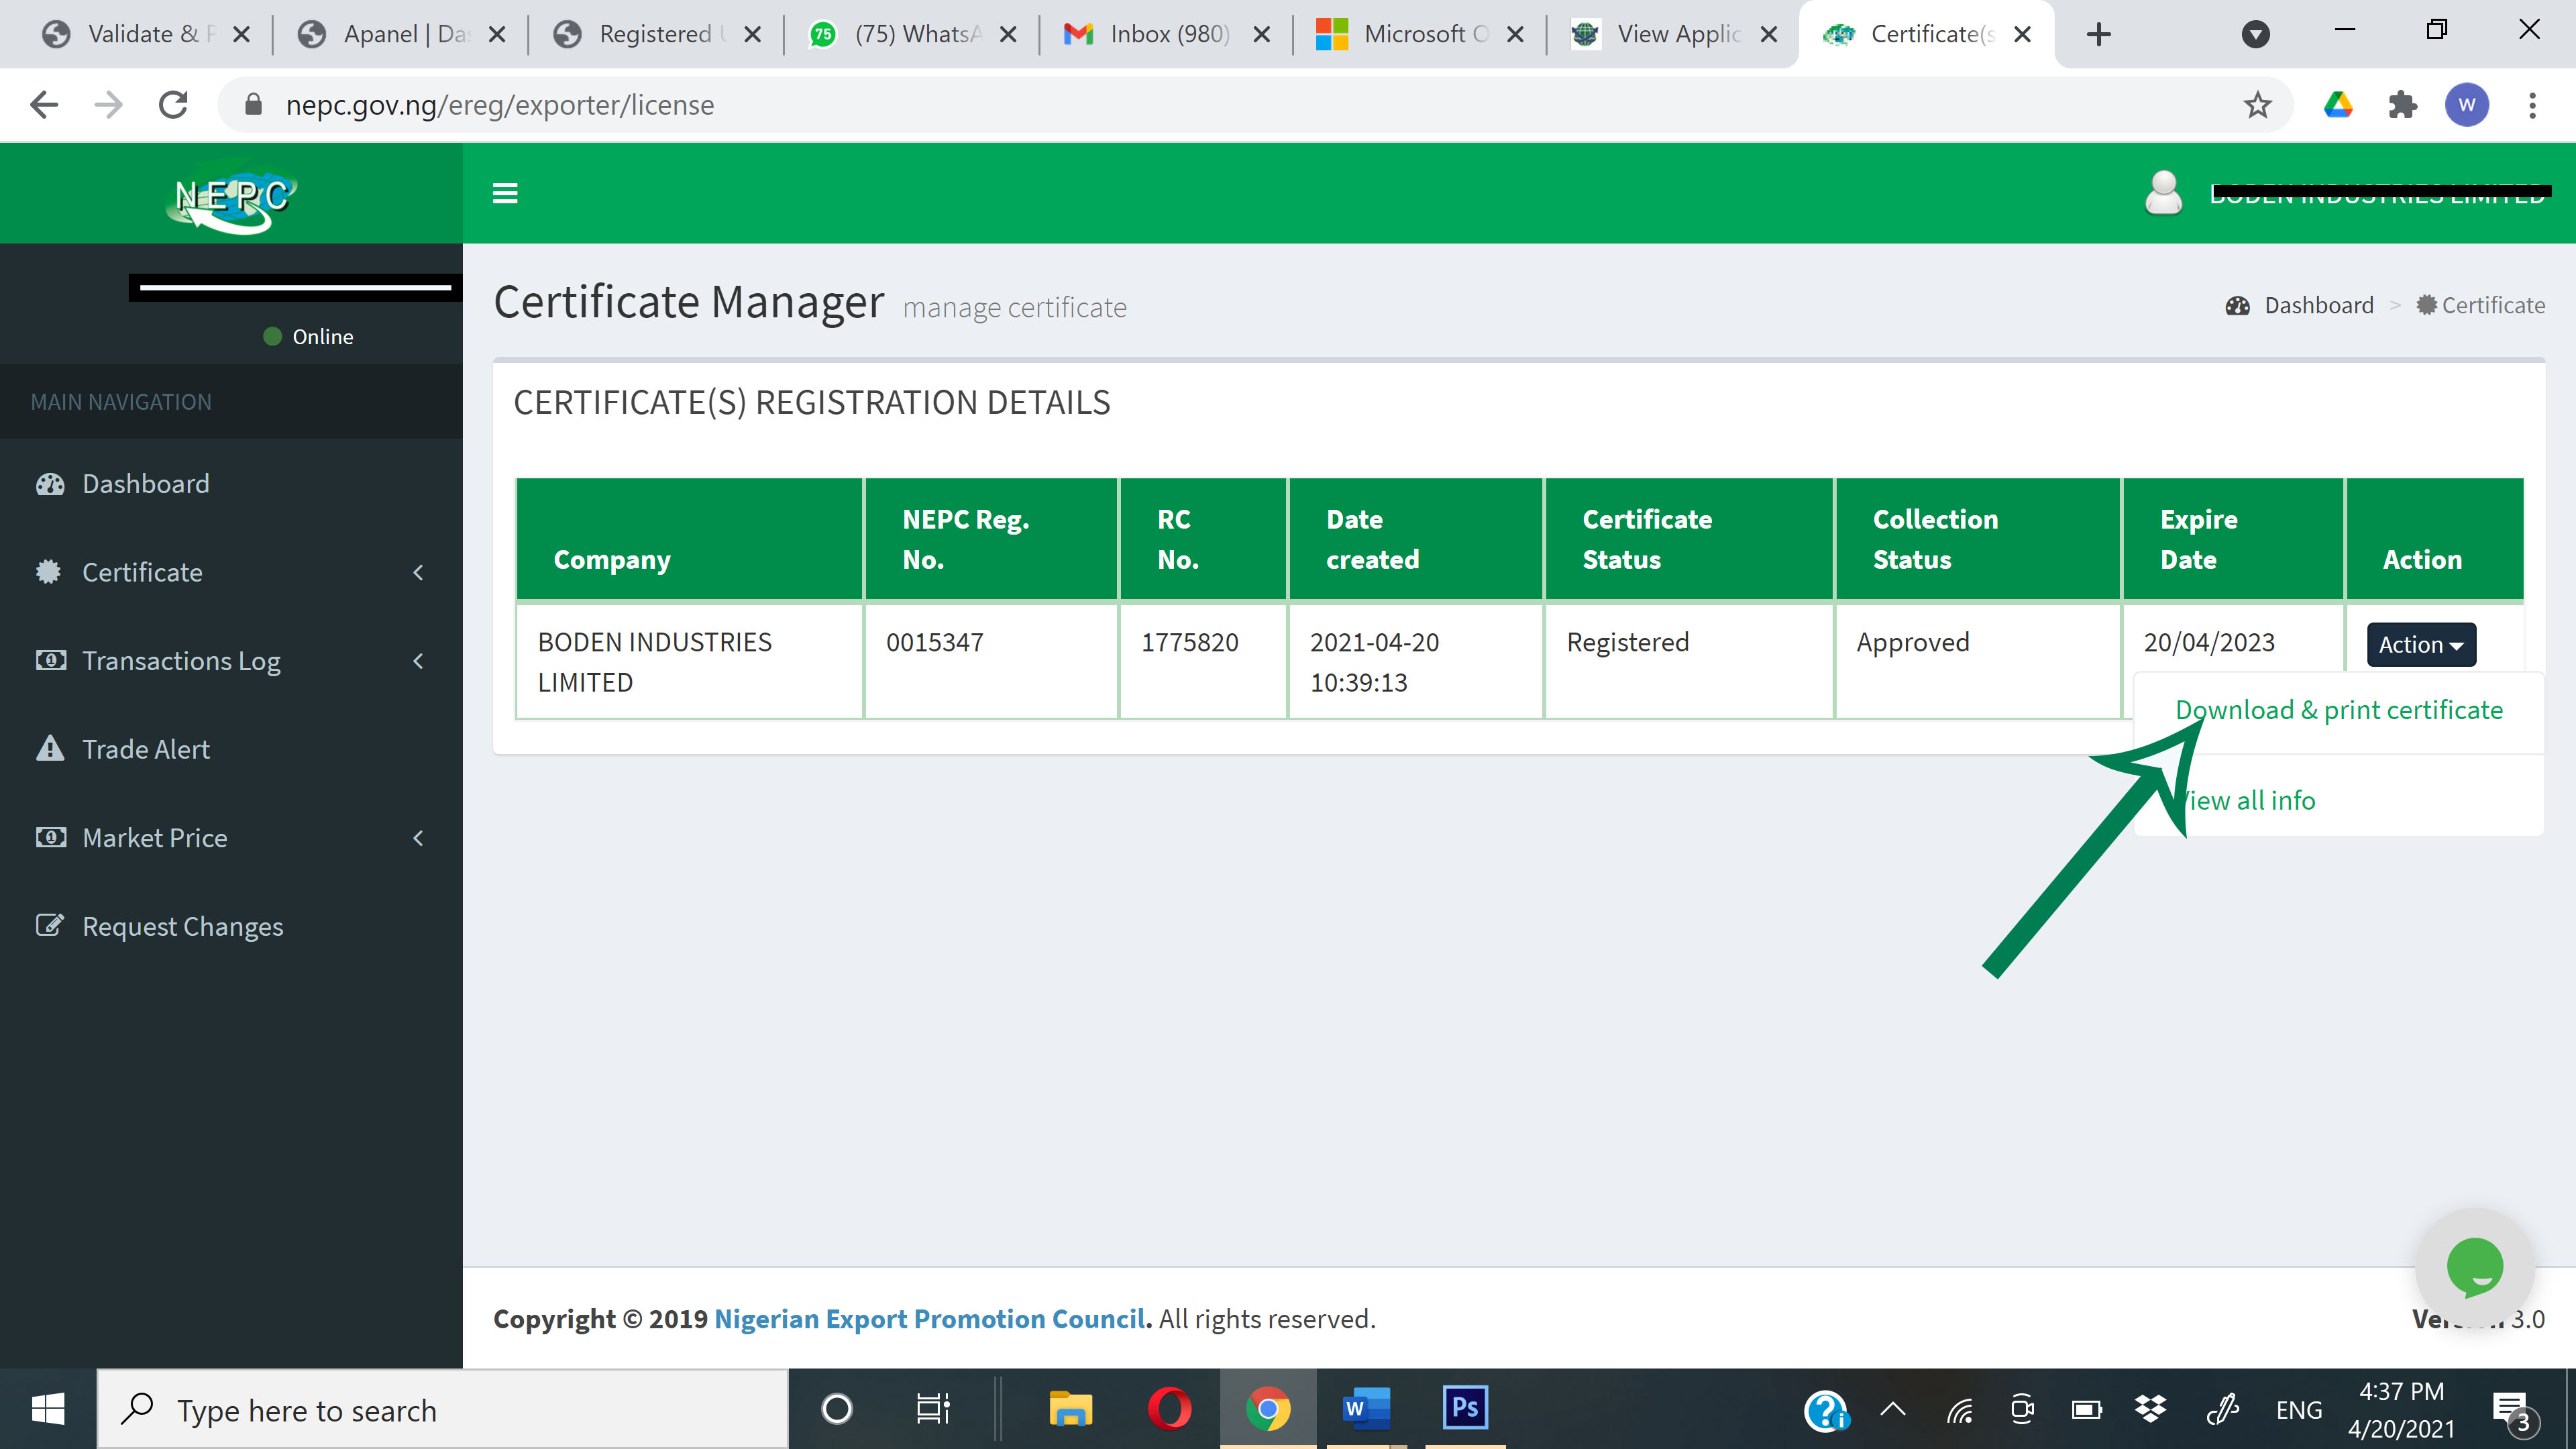Open Microsoft Word from taskbar
This screenshot has height=1449, width=2576.
click(1366, 1408)
